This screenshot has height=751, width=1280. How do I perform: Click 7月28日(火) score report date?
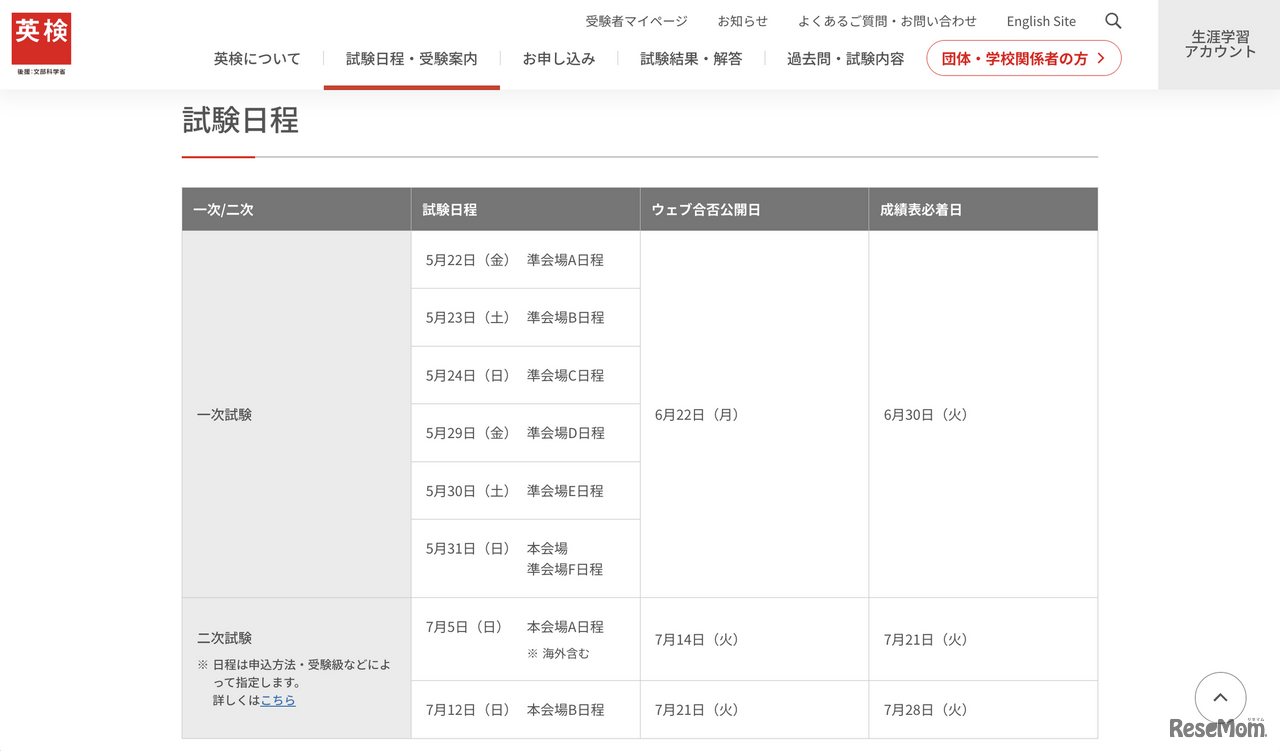click(926, 710)
